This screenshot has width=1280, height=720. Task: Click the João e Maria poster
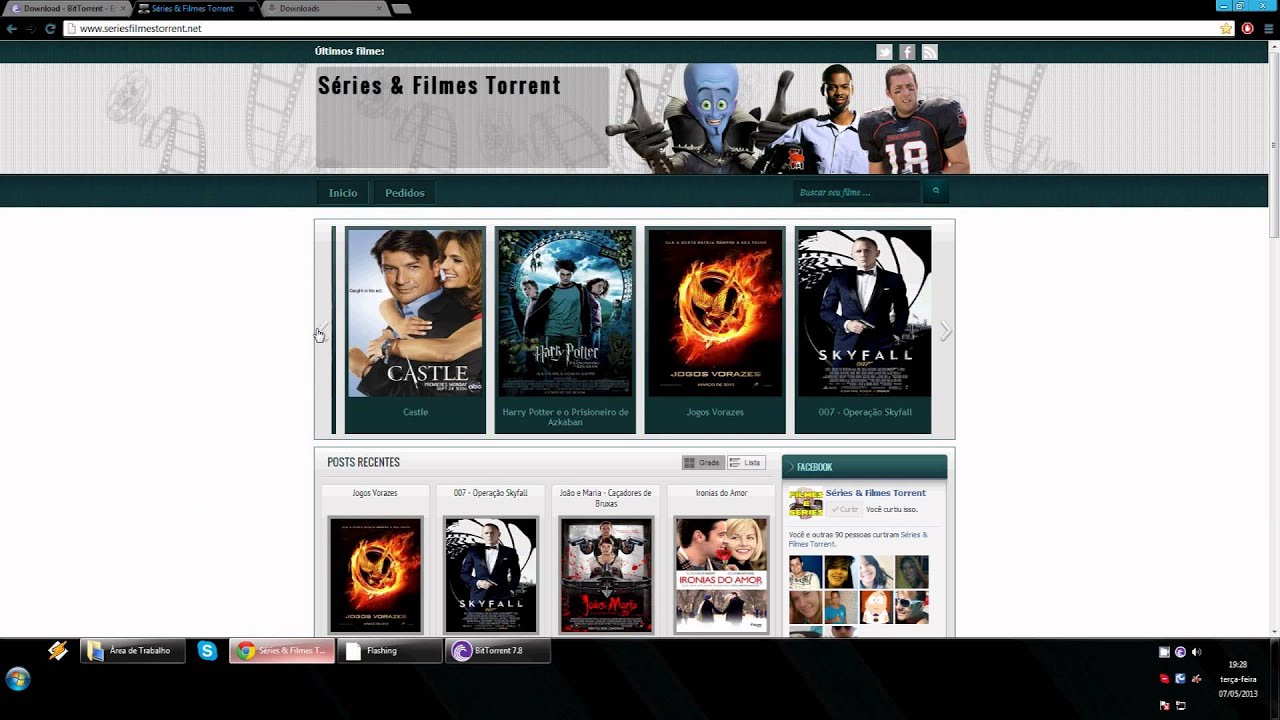pos(606,575)
